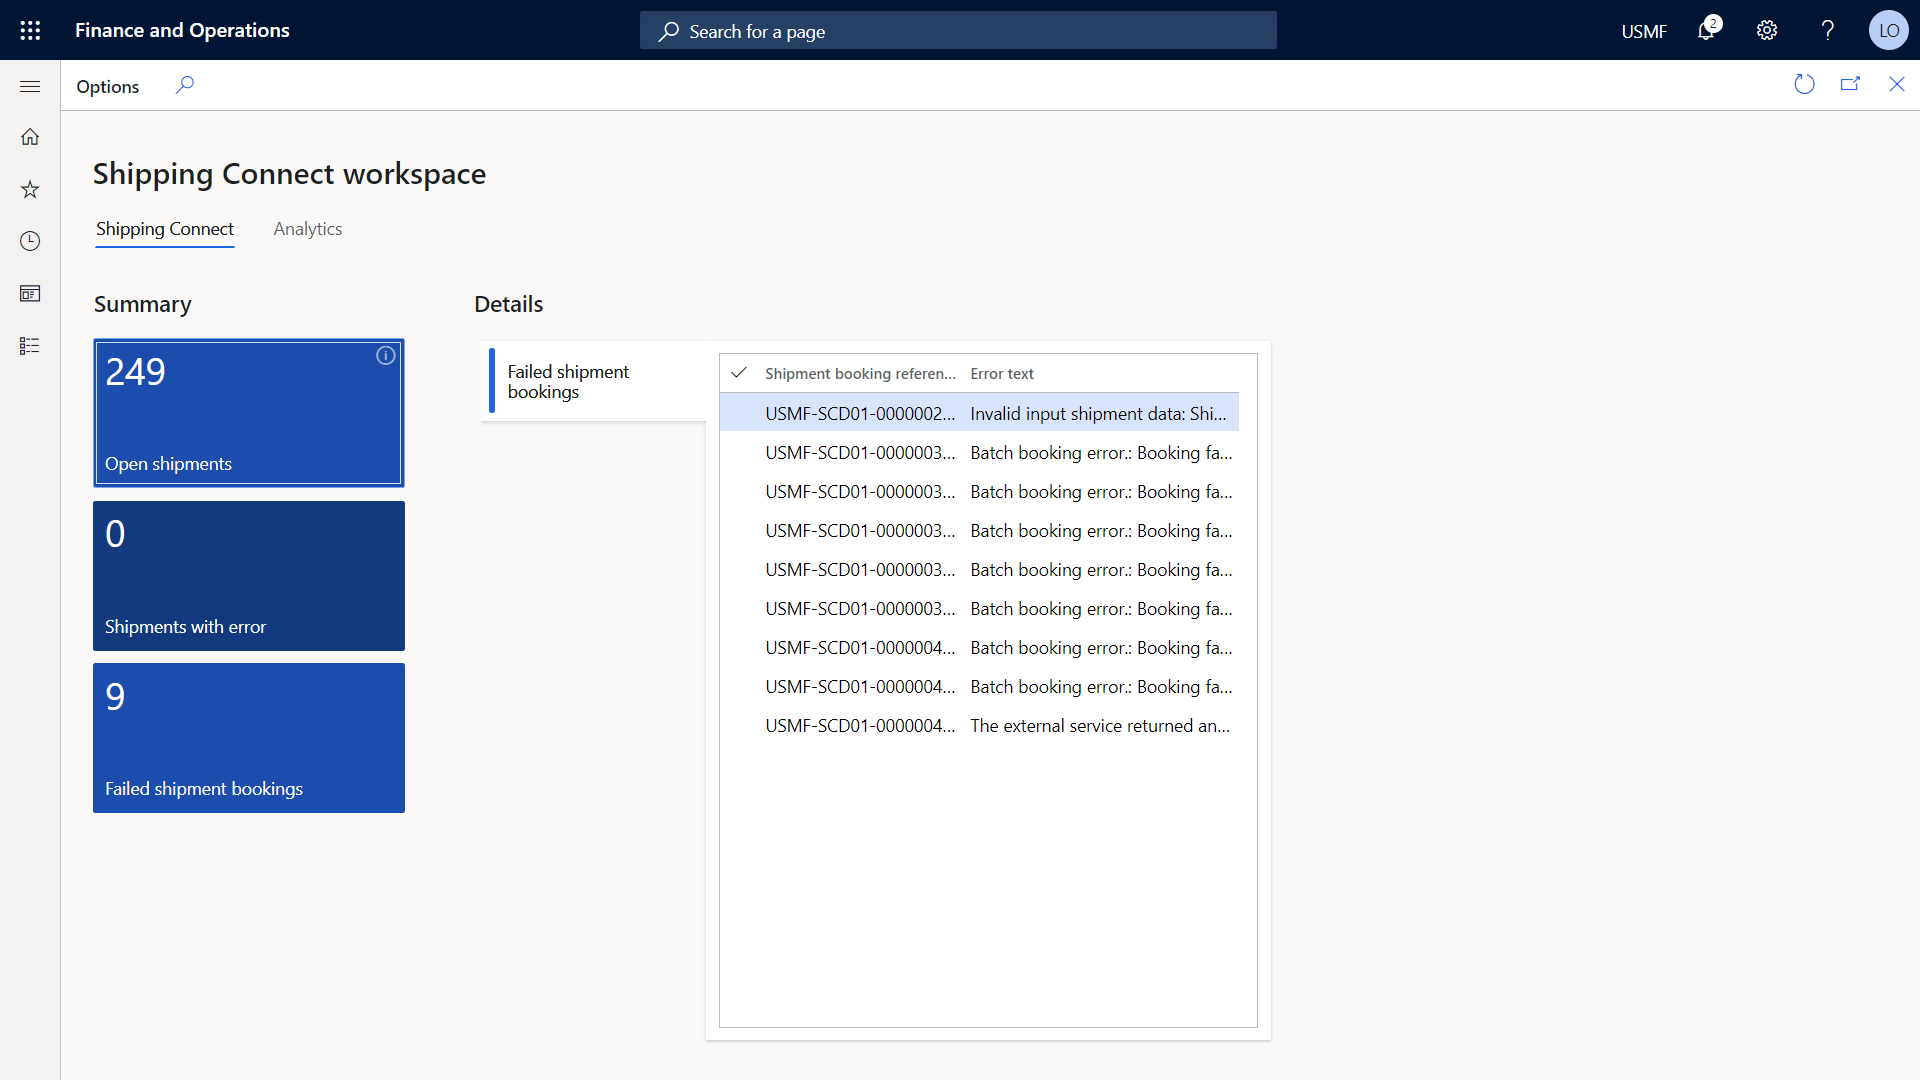Open the Settings gear menu

pos(1766,30)
